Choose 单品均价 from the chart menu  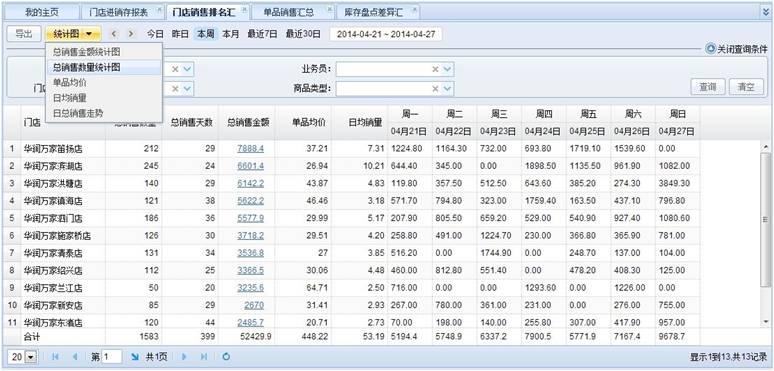104,82
